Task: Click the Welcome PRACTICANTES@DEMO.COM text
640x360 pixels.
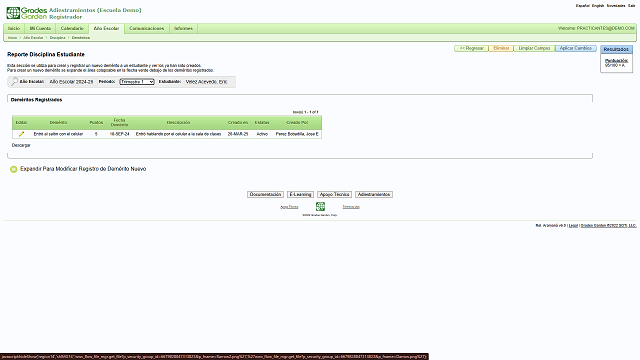Action: click(596, 29)
